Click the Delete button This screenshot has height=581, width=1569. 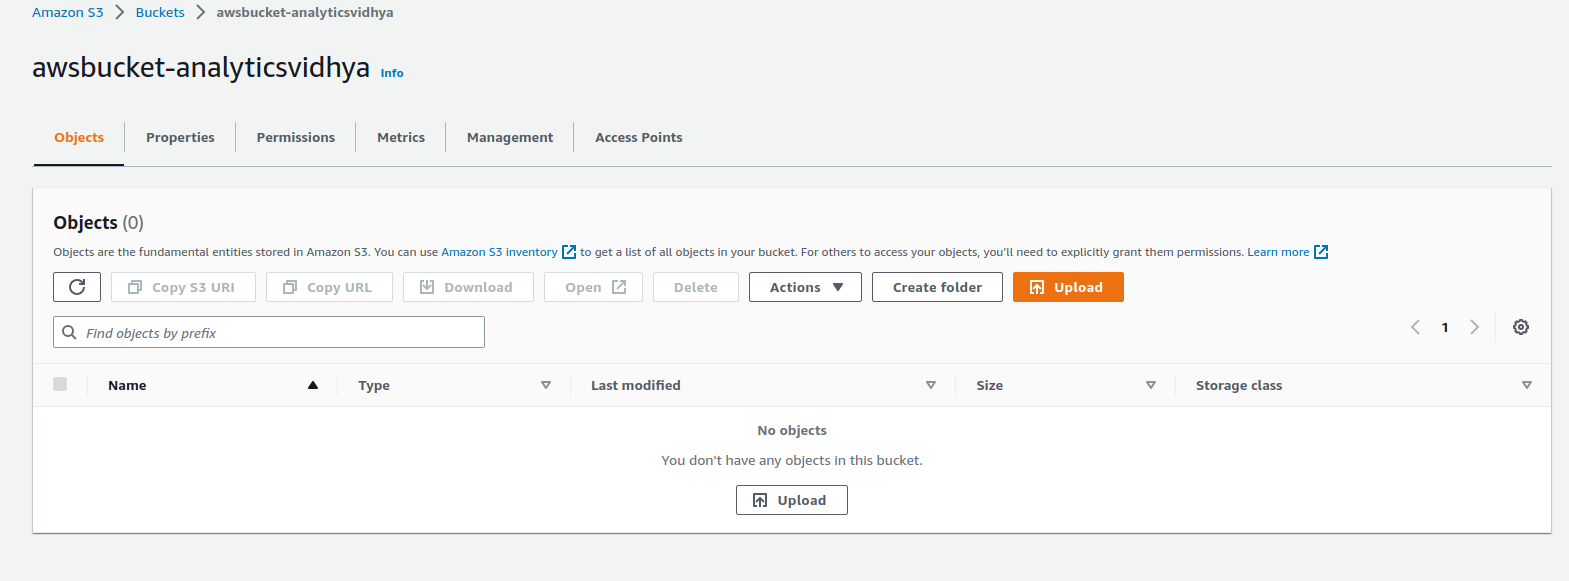coord(696,287)
